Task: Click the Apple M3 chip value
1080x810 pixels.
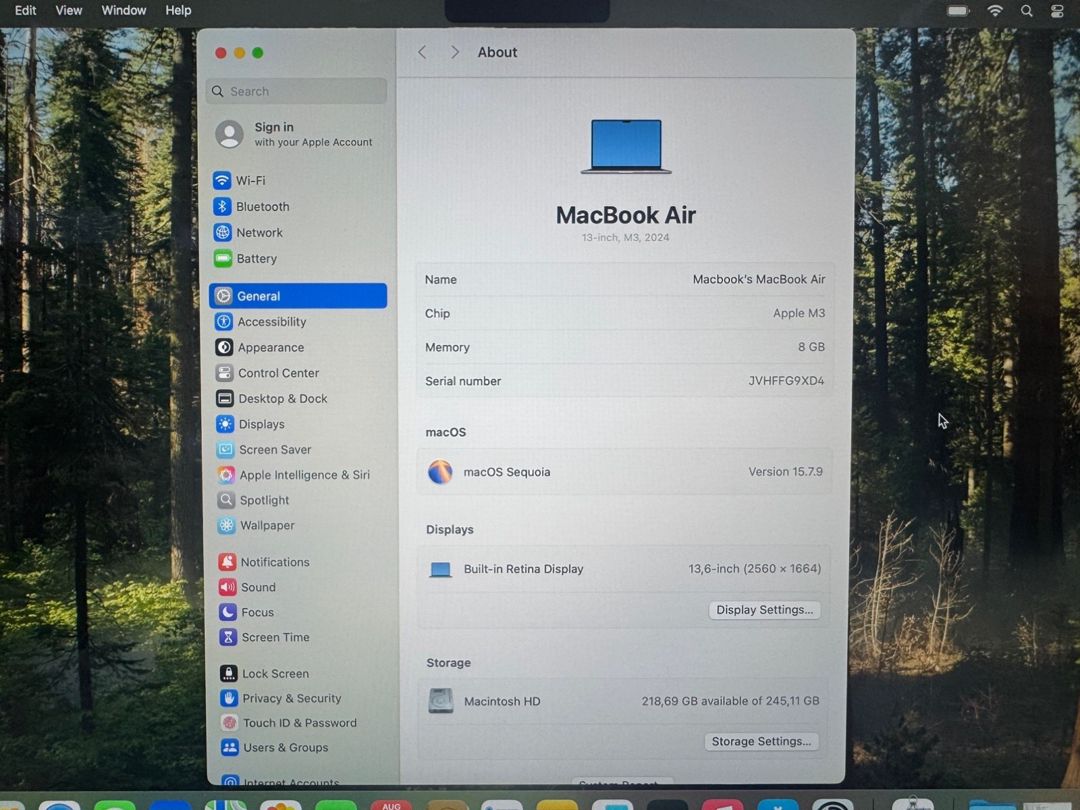Action: tap(799, 313)
